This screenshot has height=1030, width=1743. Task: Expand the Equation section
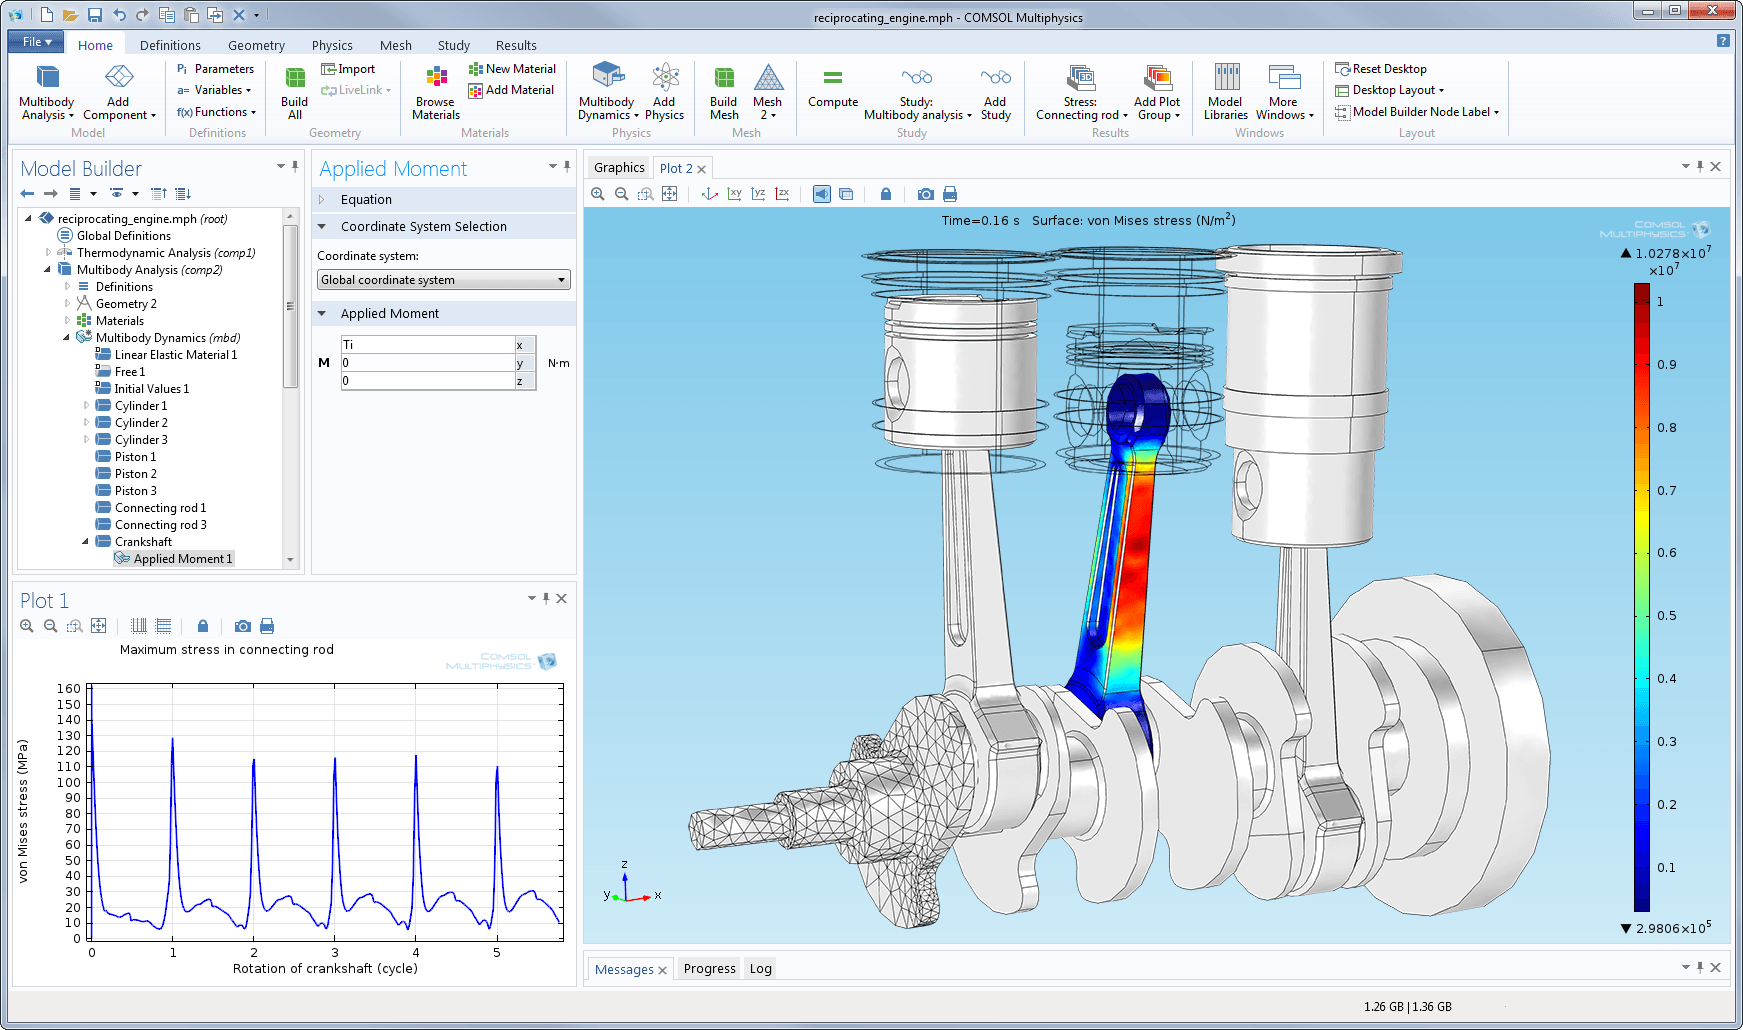(322, 200)
